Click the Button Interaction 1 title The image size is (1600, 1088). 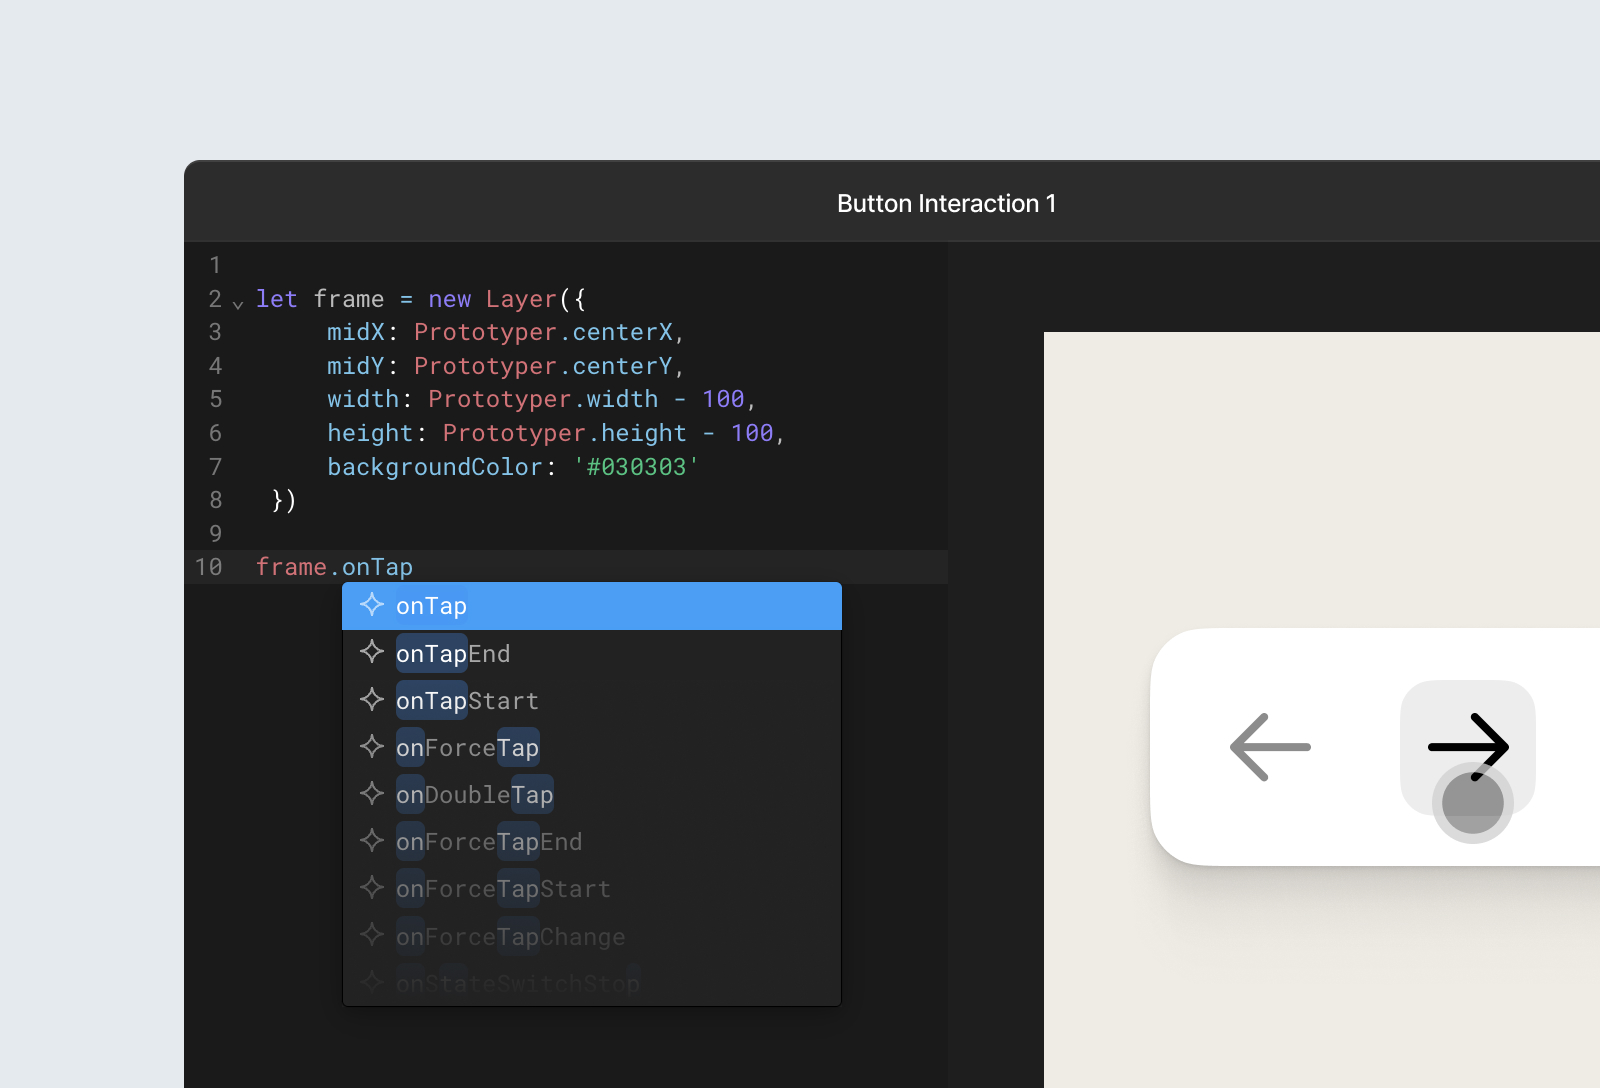point(946,203)
